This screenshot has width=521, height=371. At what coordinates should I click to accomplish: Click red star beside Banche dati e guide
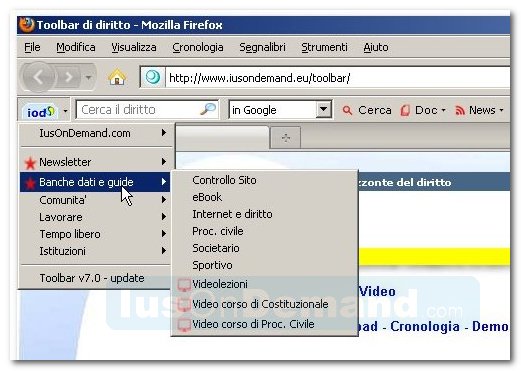(30, 183)
